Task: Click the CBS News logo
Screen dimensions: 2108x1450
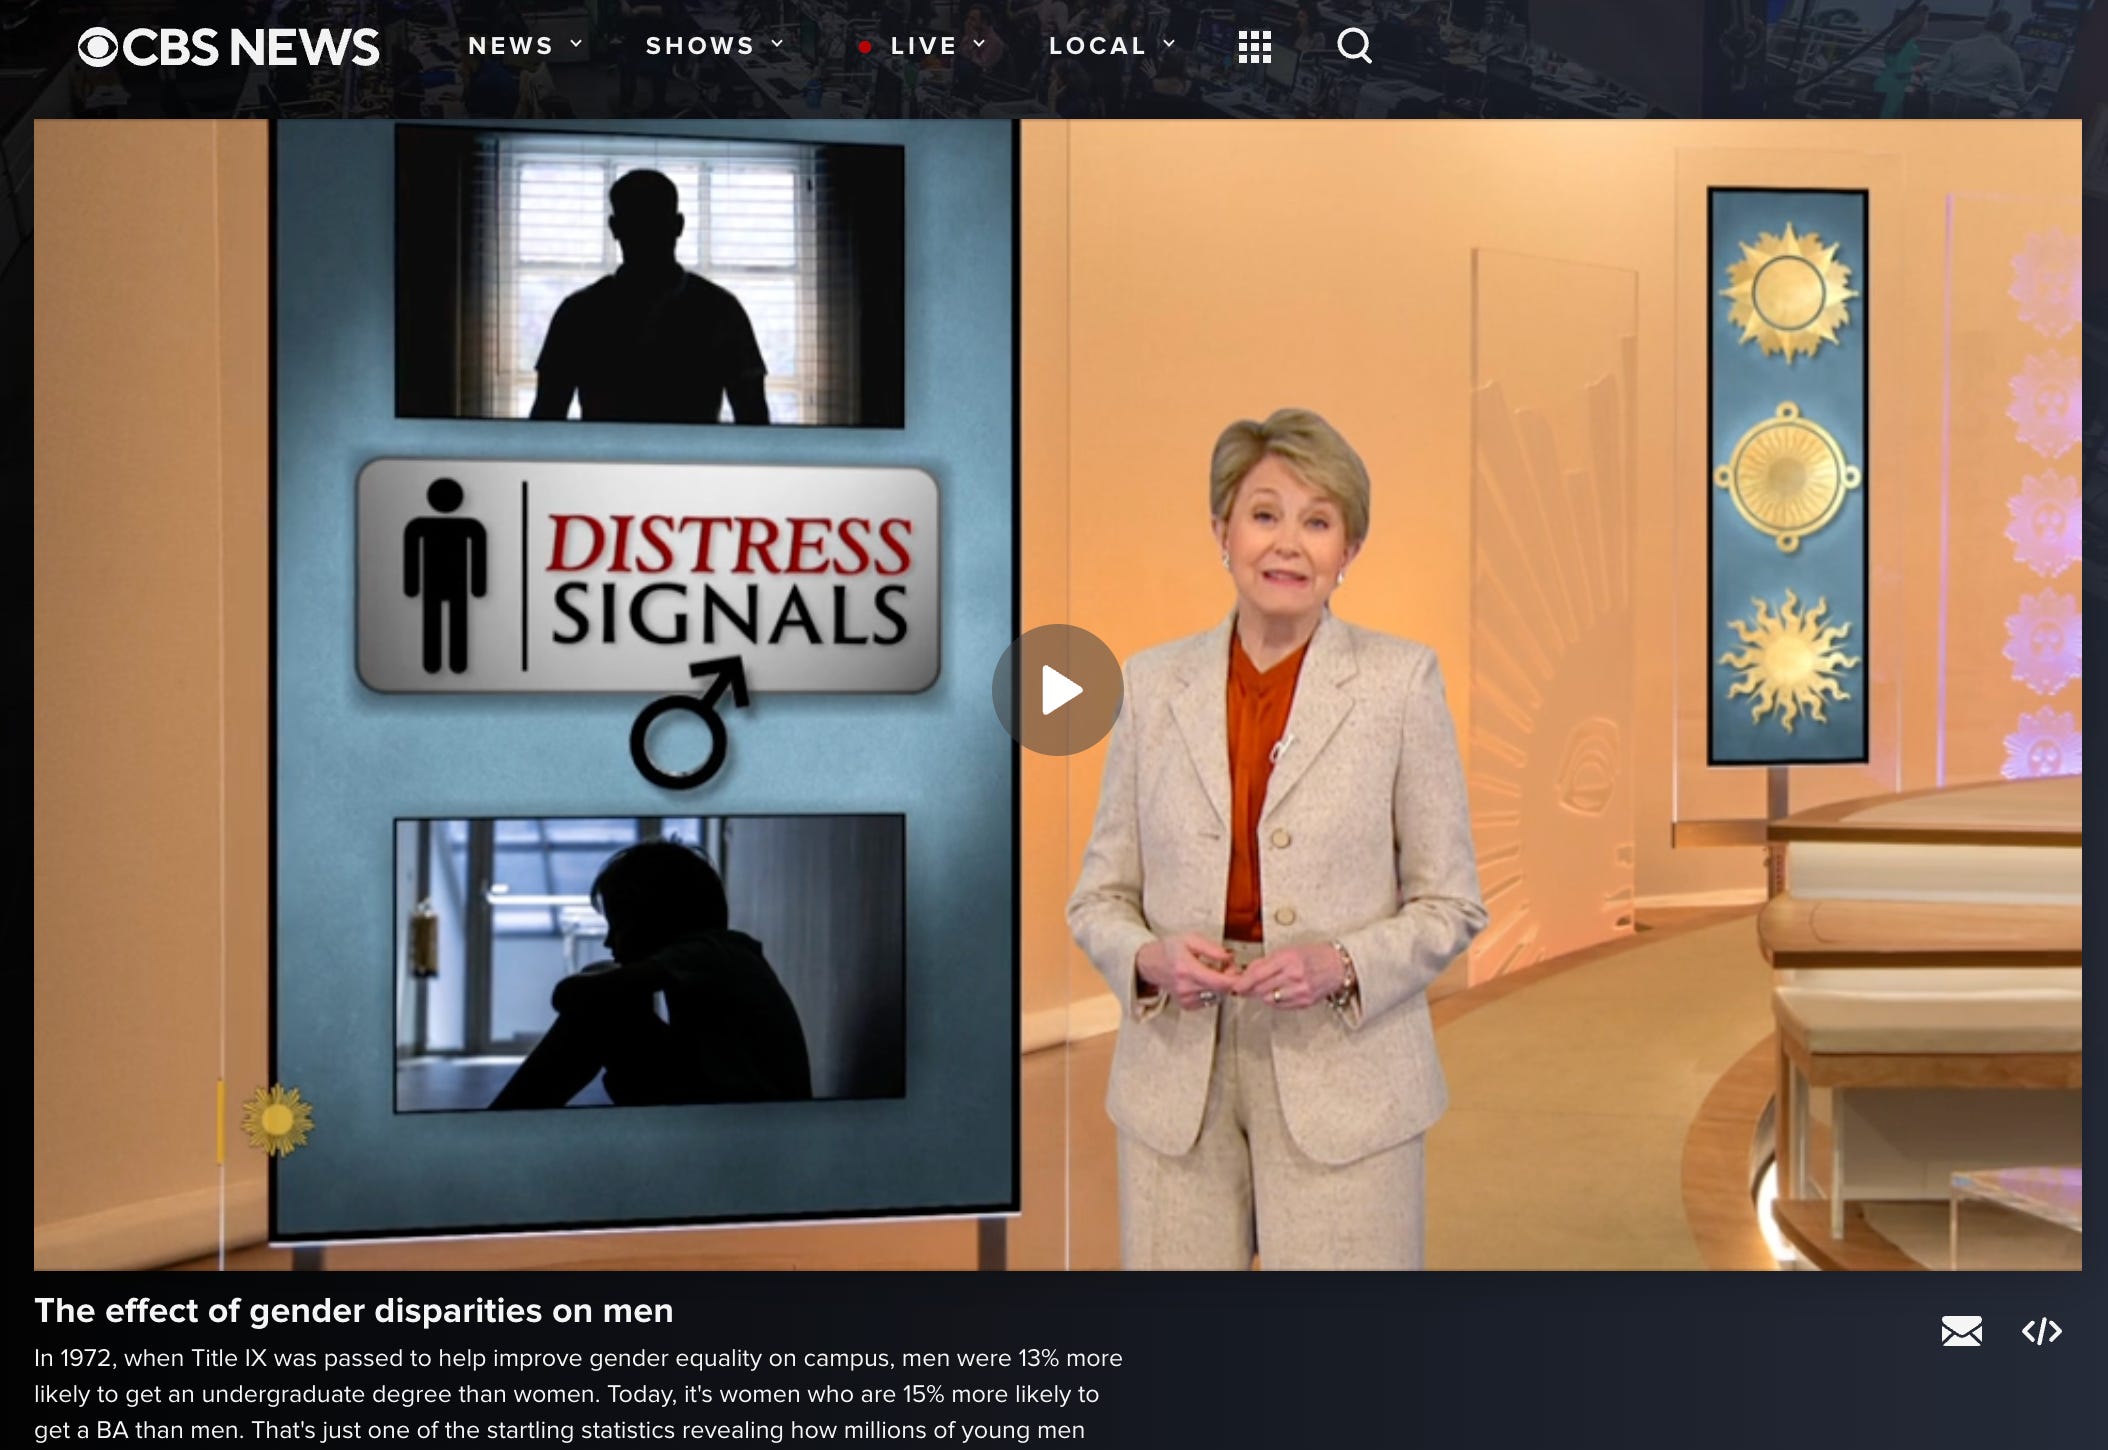Action: (x=229, y=47)
